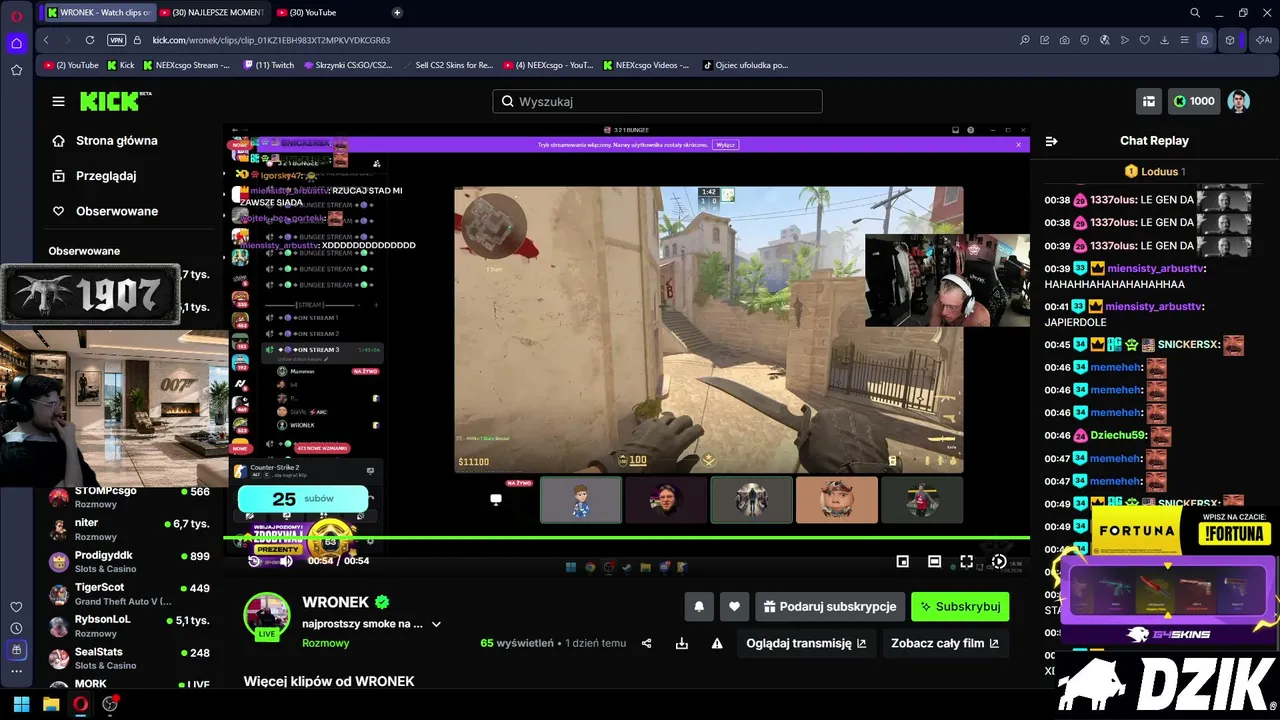The height and width of the screenshot is (720, 1280).
Task: Go to Strona główna
Action: click(117, 141)
